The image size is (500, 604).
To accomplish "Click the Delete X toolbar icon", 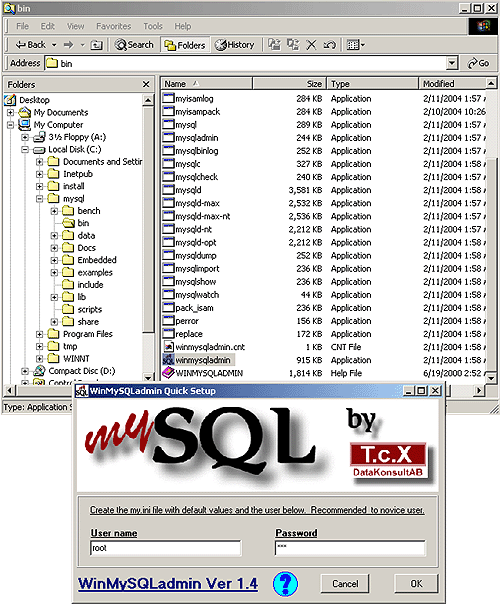I will click(311, 45).
